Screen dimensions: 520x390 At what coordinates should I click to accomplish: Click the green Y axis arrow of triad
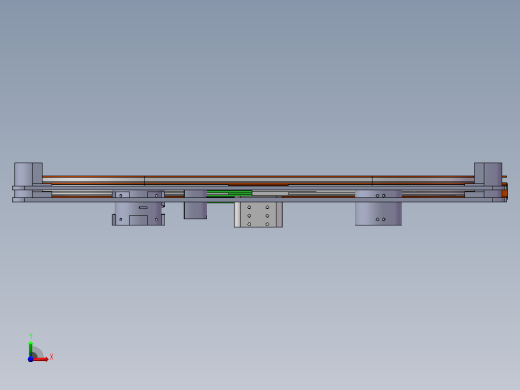click(31, 349)
